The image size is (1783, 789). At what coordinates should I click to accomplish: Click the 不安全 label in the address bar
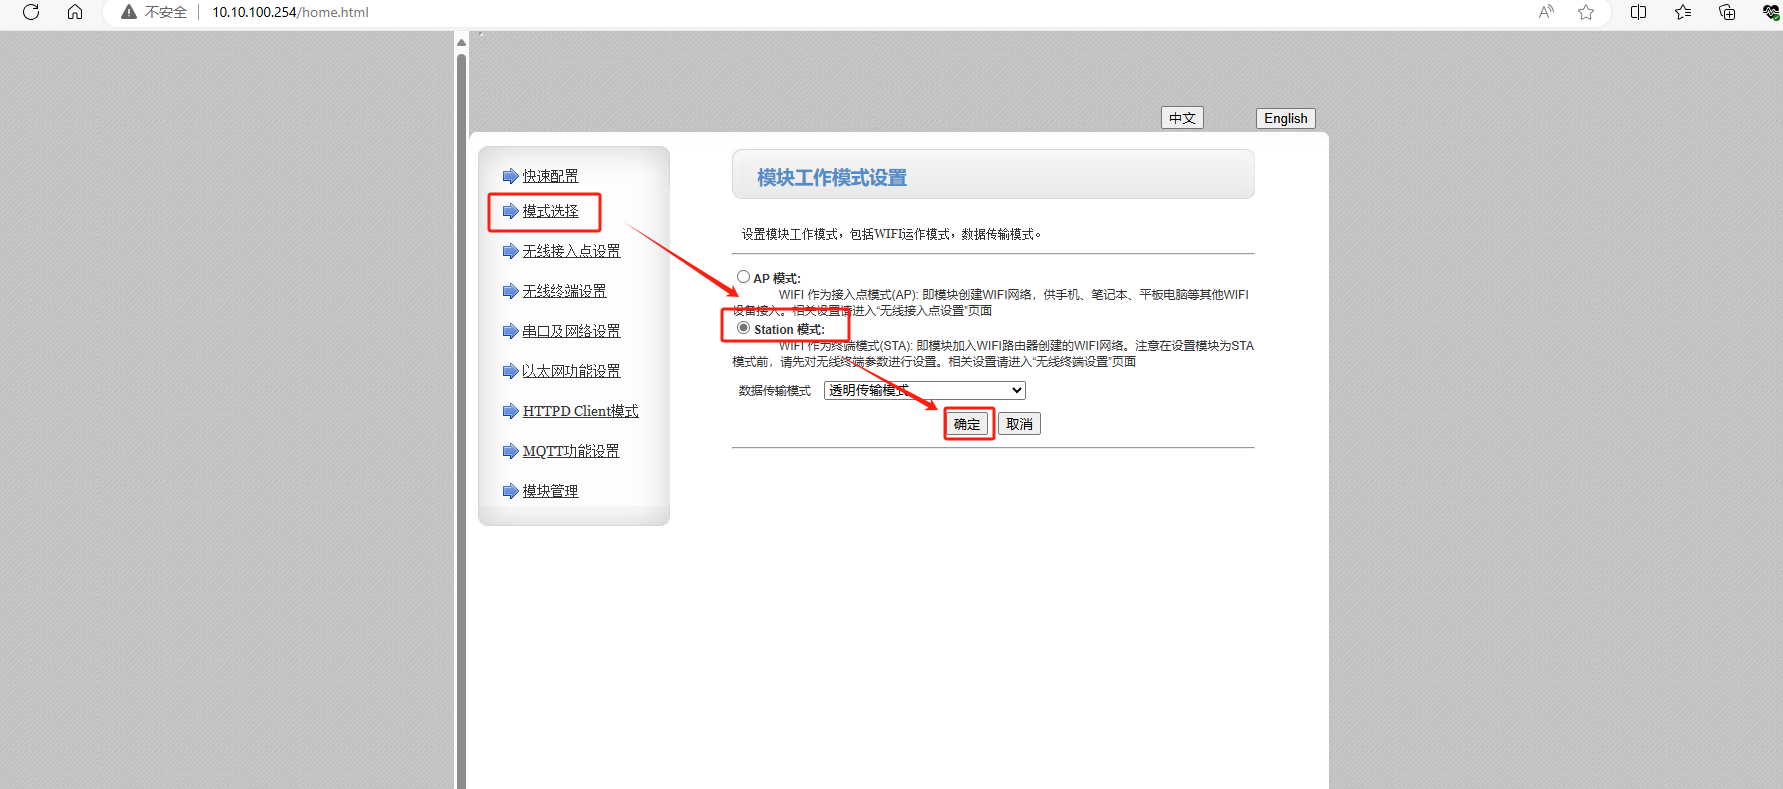click(166, 12)
